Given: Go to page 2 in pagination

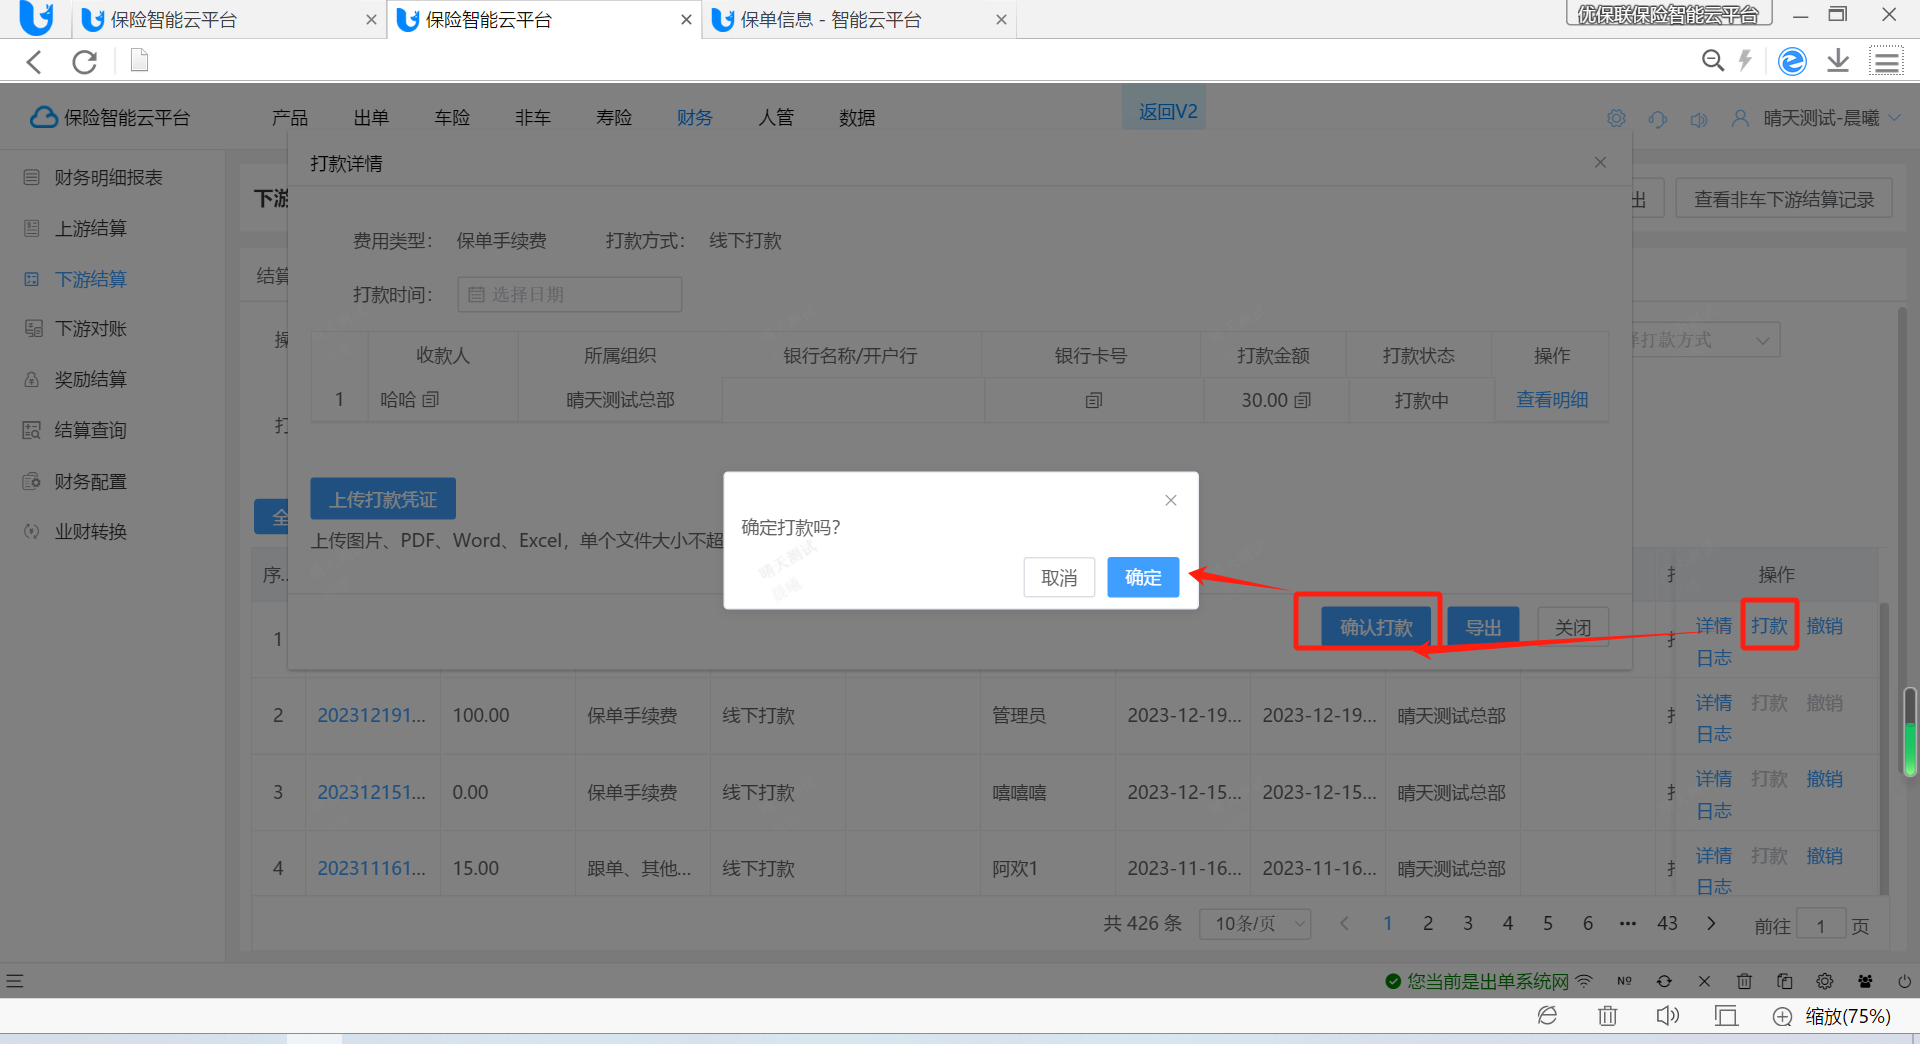Looking at the screenshot, I should [x=1428, y=924].
